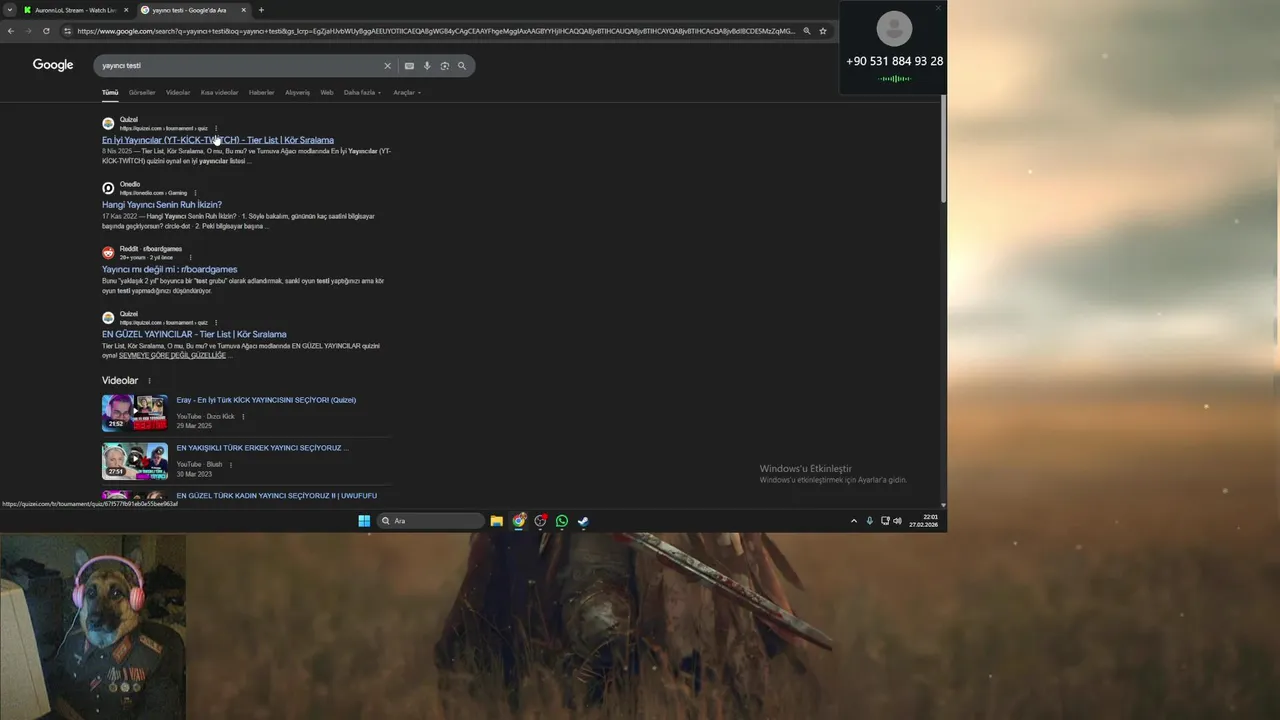Click the Reddit site favicon
Screen dimensions: 1280x720
108,253
